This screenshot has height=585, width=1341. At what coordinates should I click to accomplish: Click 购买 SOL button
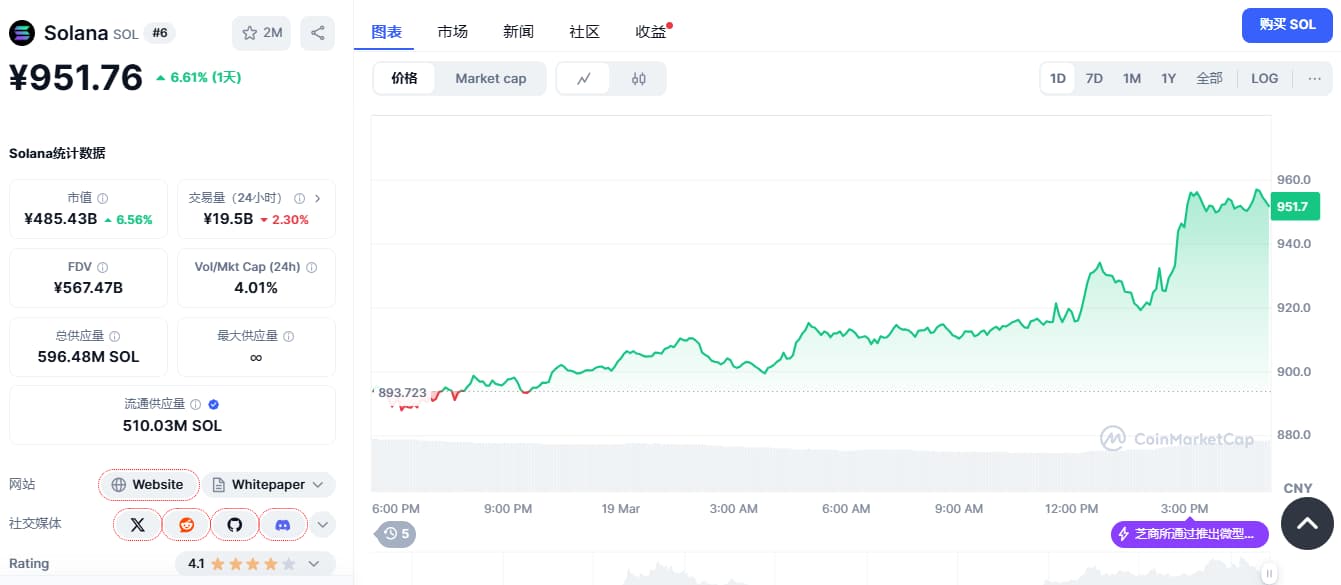click(1288, 25)
